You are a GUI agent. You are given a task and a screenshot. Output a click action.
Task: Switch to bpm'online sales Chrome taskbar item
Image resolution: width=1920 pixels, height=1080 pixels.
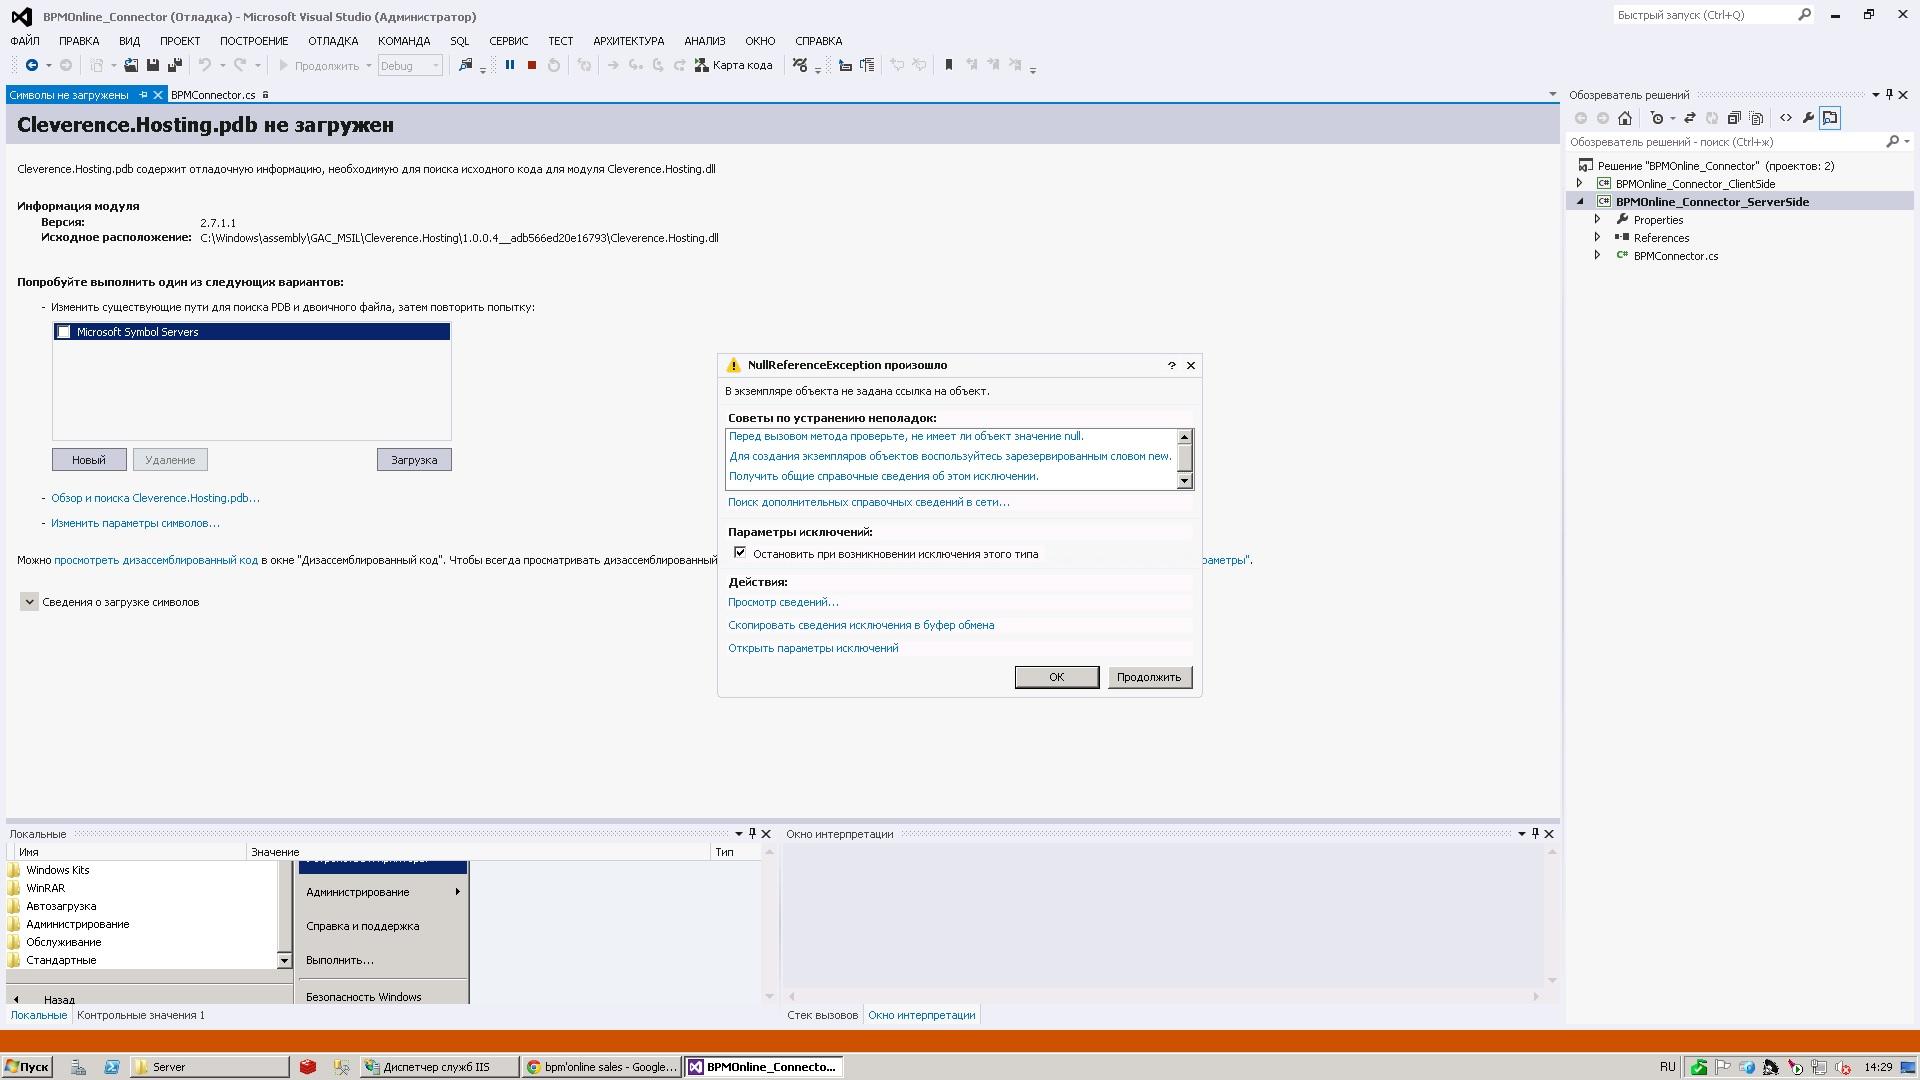pyautogui.click(x=602, y=1067)
